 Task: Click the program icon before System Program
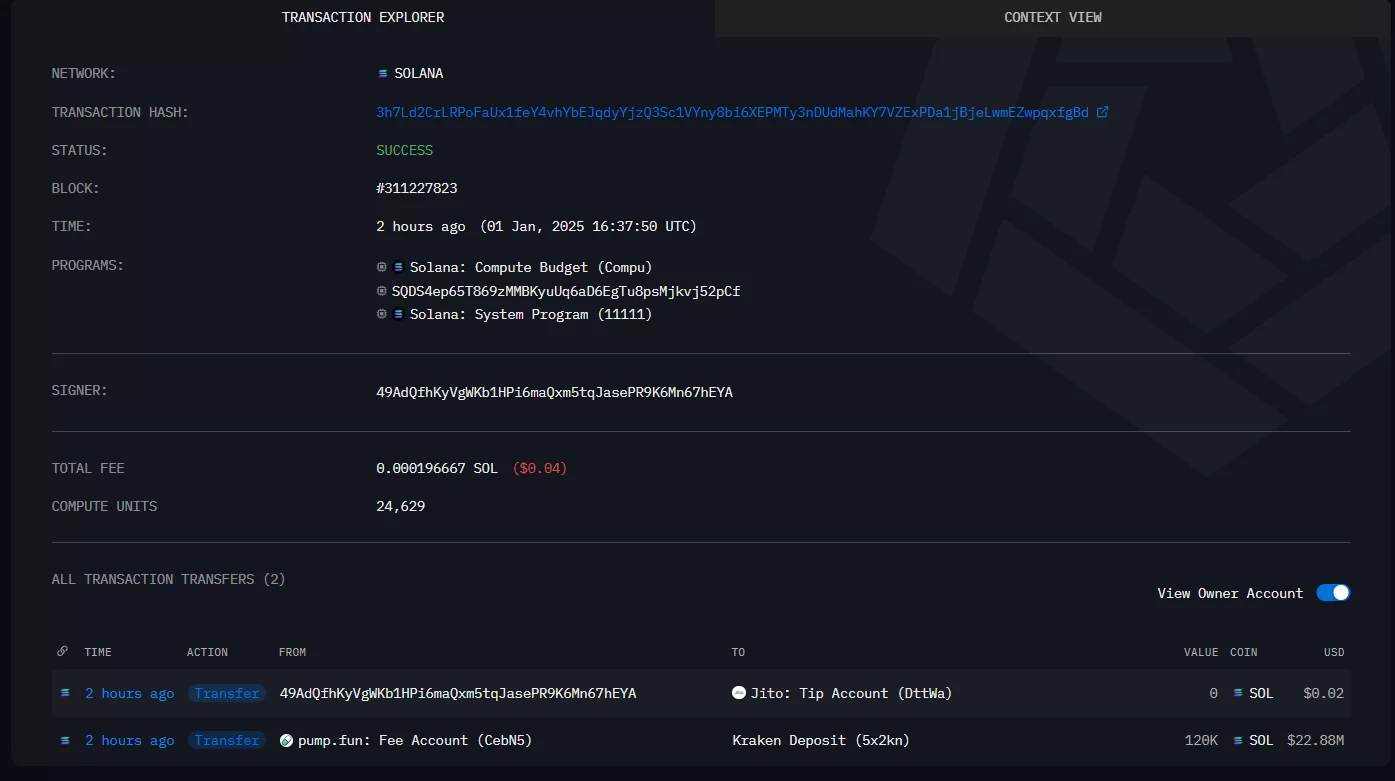(x=381, y=314)
